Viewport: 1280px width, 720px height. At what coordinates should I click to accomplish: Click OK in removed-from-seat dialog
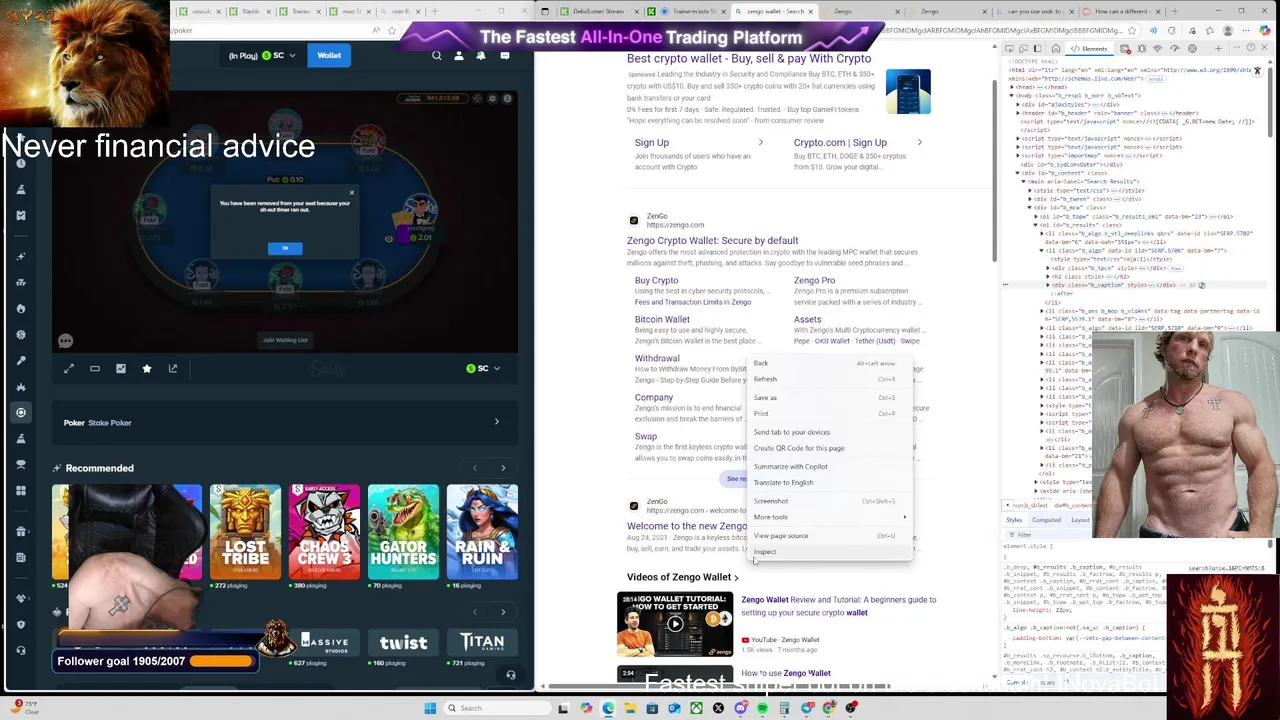[x=285, y=248]
